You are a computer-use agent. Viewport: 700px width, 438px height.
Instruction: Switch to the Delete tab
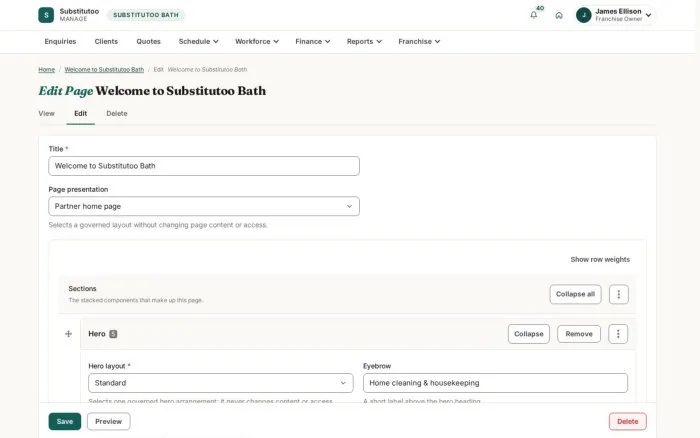click(117, 113)
